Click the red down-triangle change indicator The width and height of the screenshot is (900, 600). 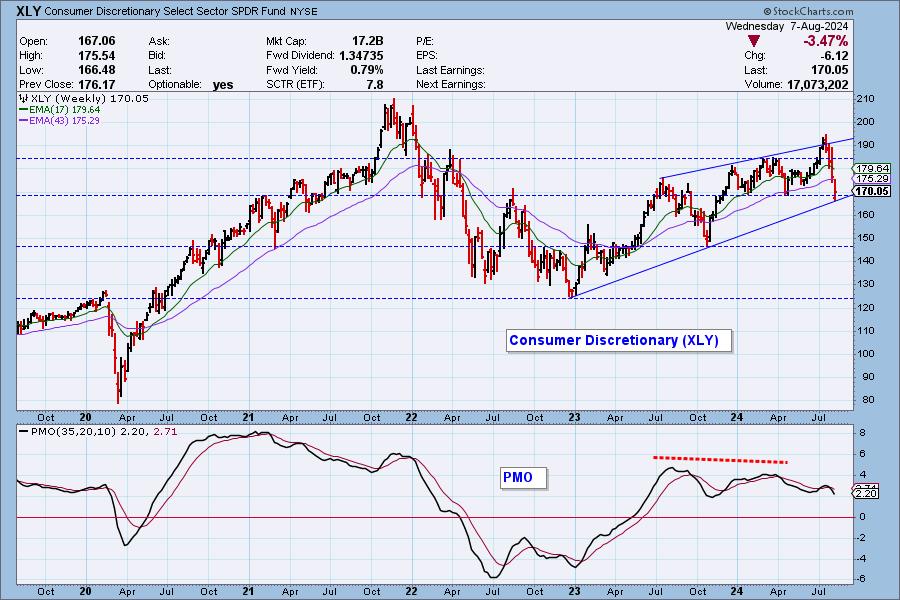(x=754, y=41)
